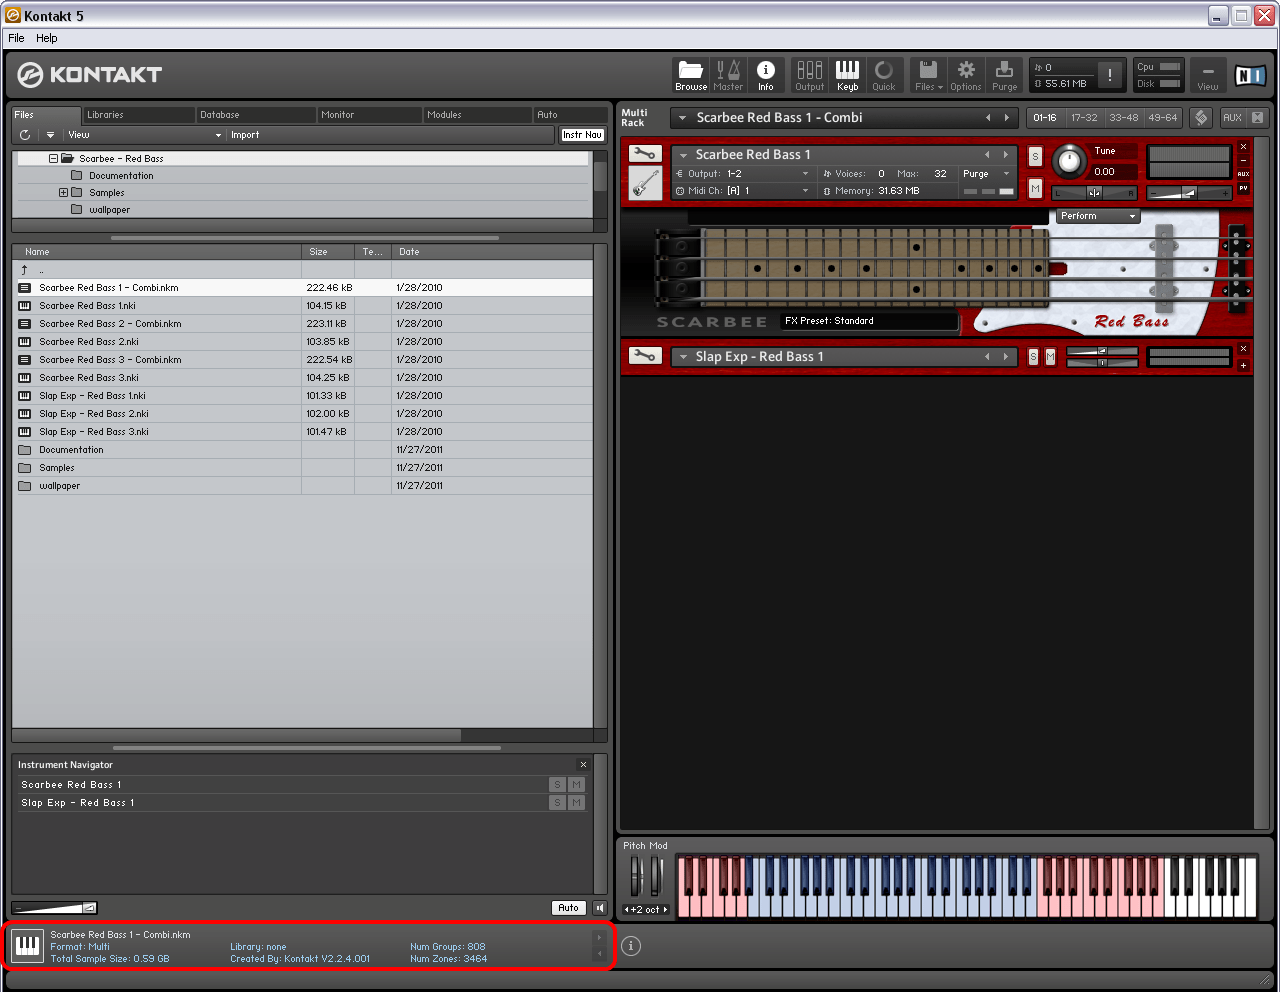Show the Output mixer section
This screenshot has width=1280, height=992.
pyautogui.click(x=810, y=75)
